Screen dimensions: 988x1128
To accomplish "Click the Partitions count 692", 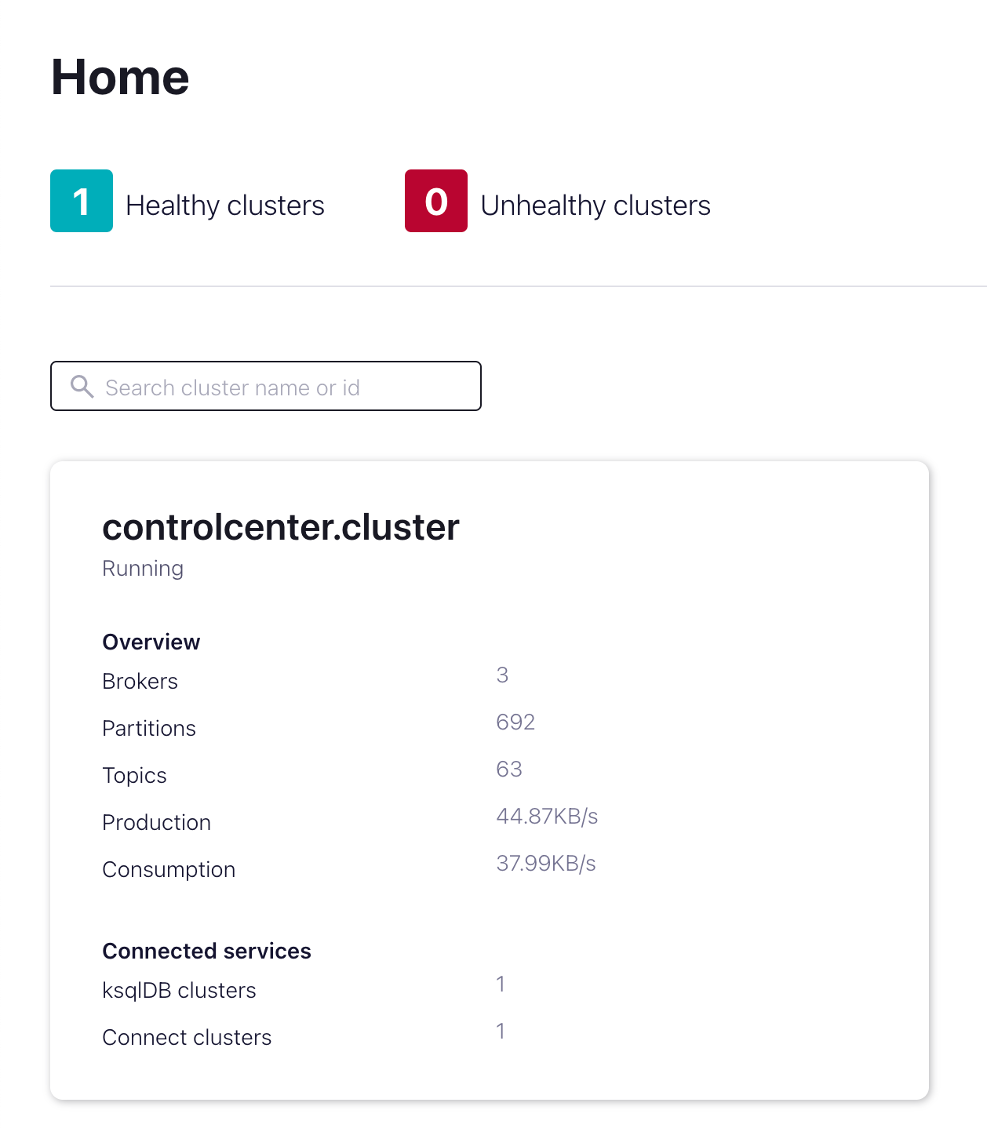I will tap(515, 722).
